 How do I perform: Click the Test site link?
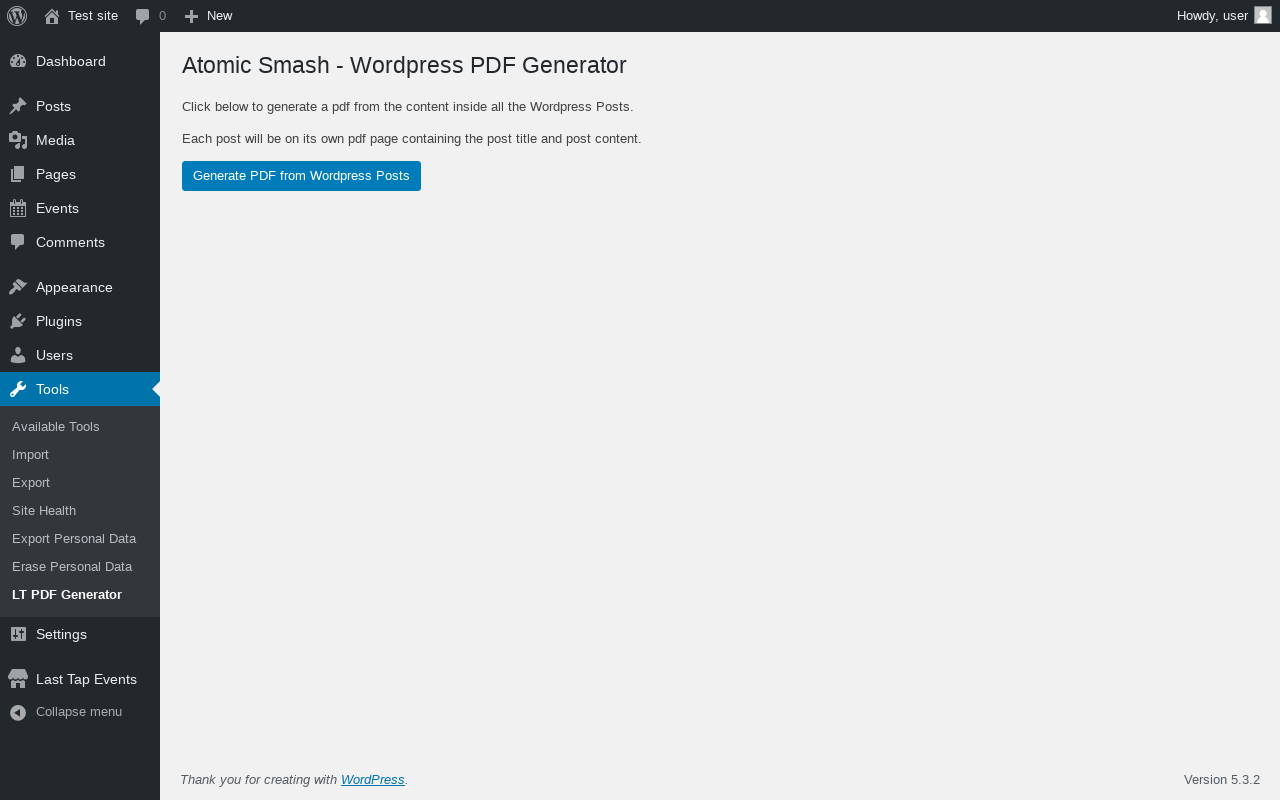coord(93,16)
